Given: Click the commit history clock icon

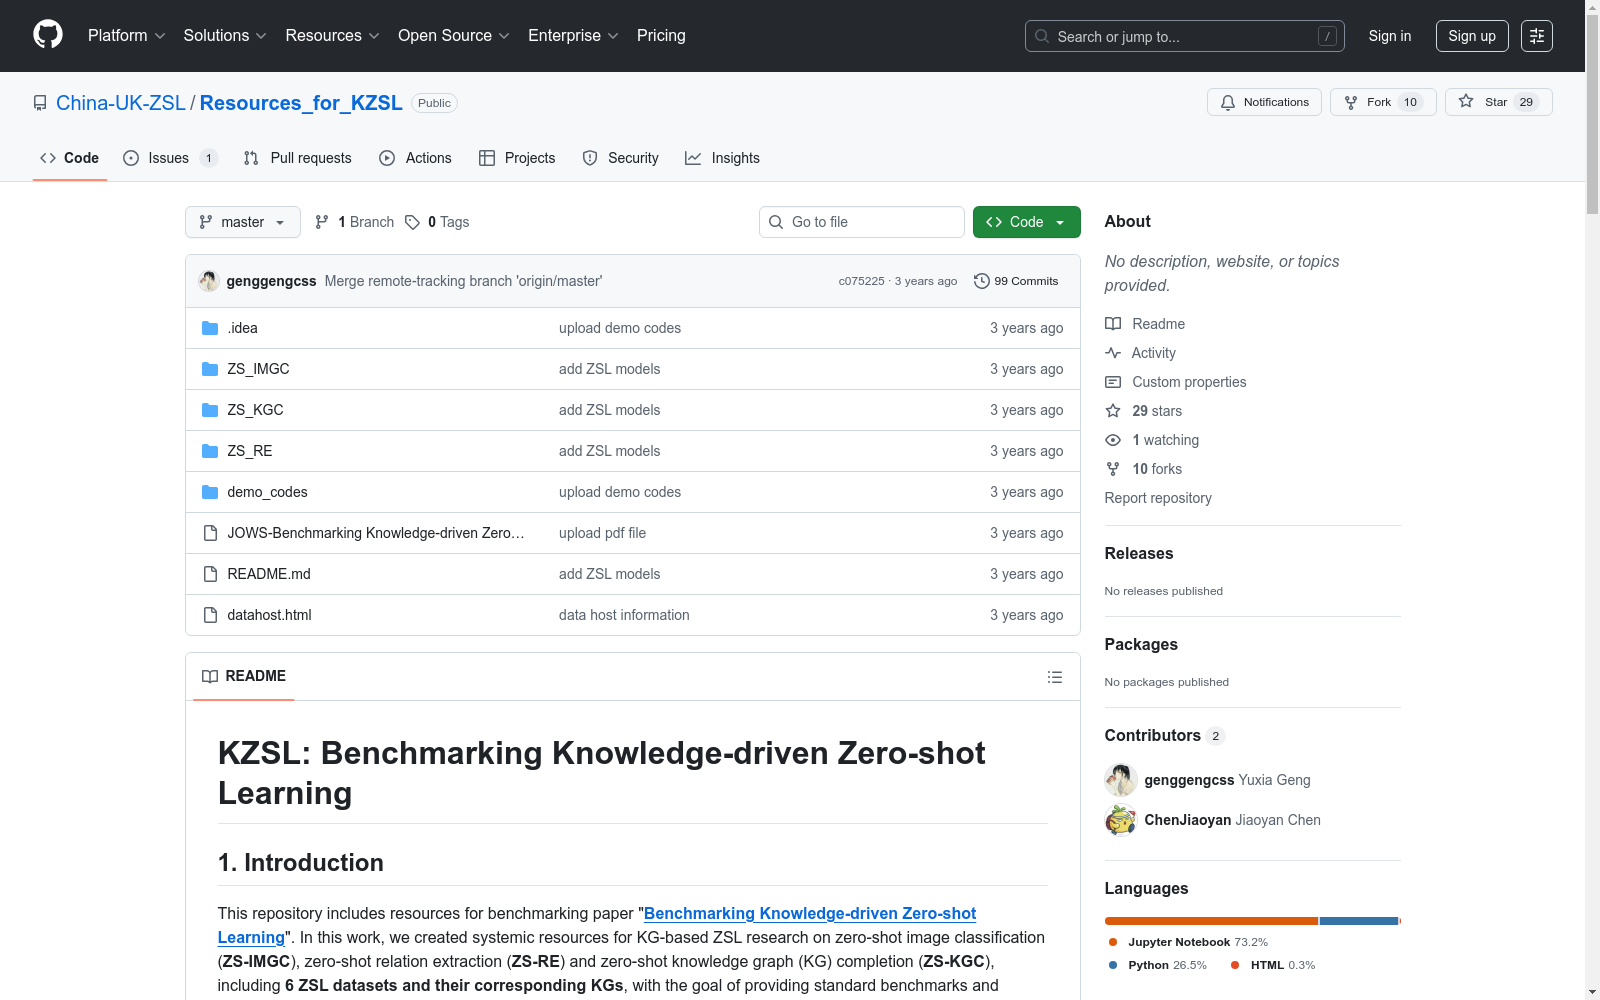Looking at the screenshot, I should pos(982,281).
